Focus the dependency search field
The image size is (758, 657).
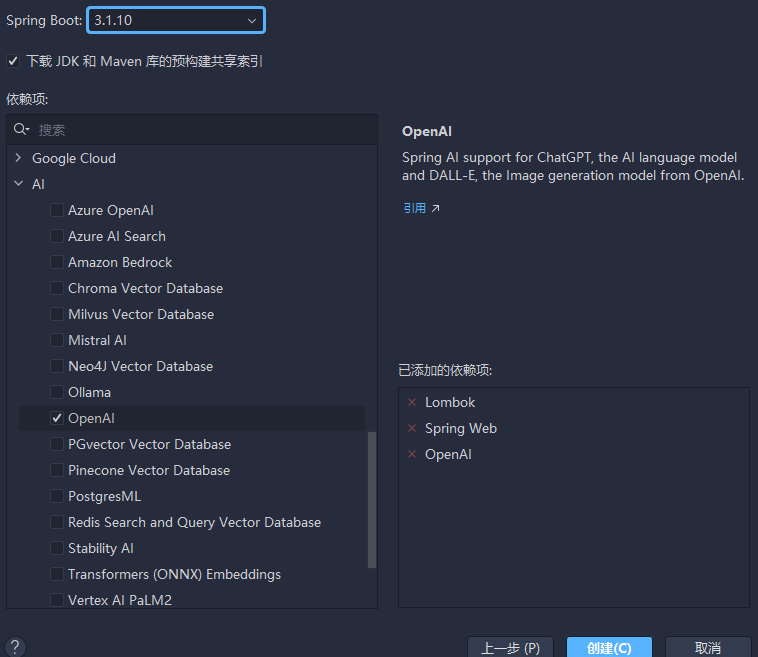coord(200,130)
